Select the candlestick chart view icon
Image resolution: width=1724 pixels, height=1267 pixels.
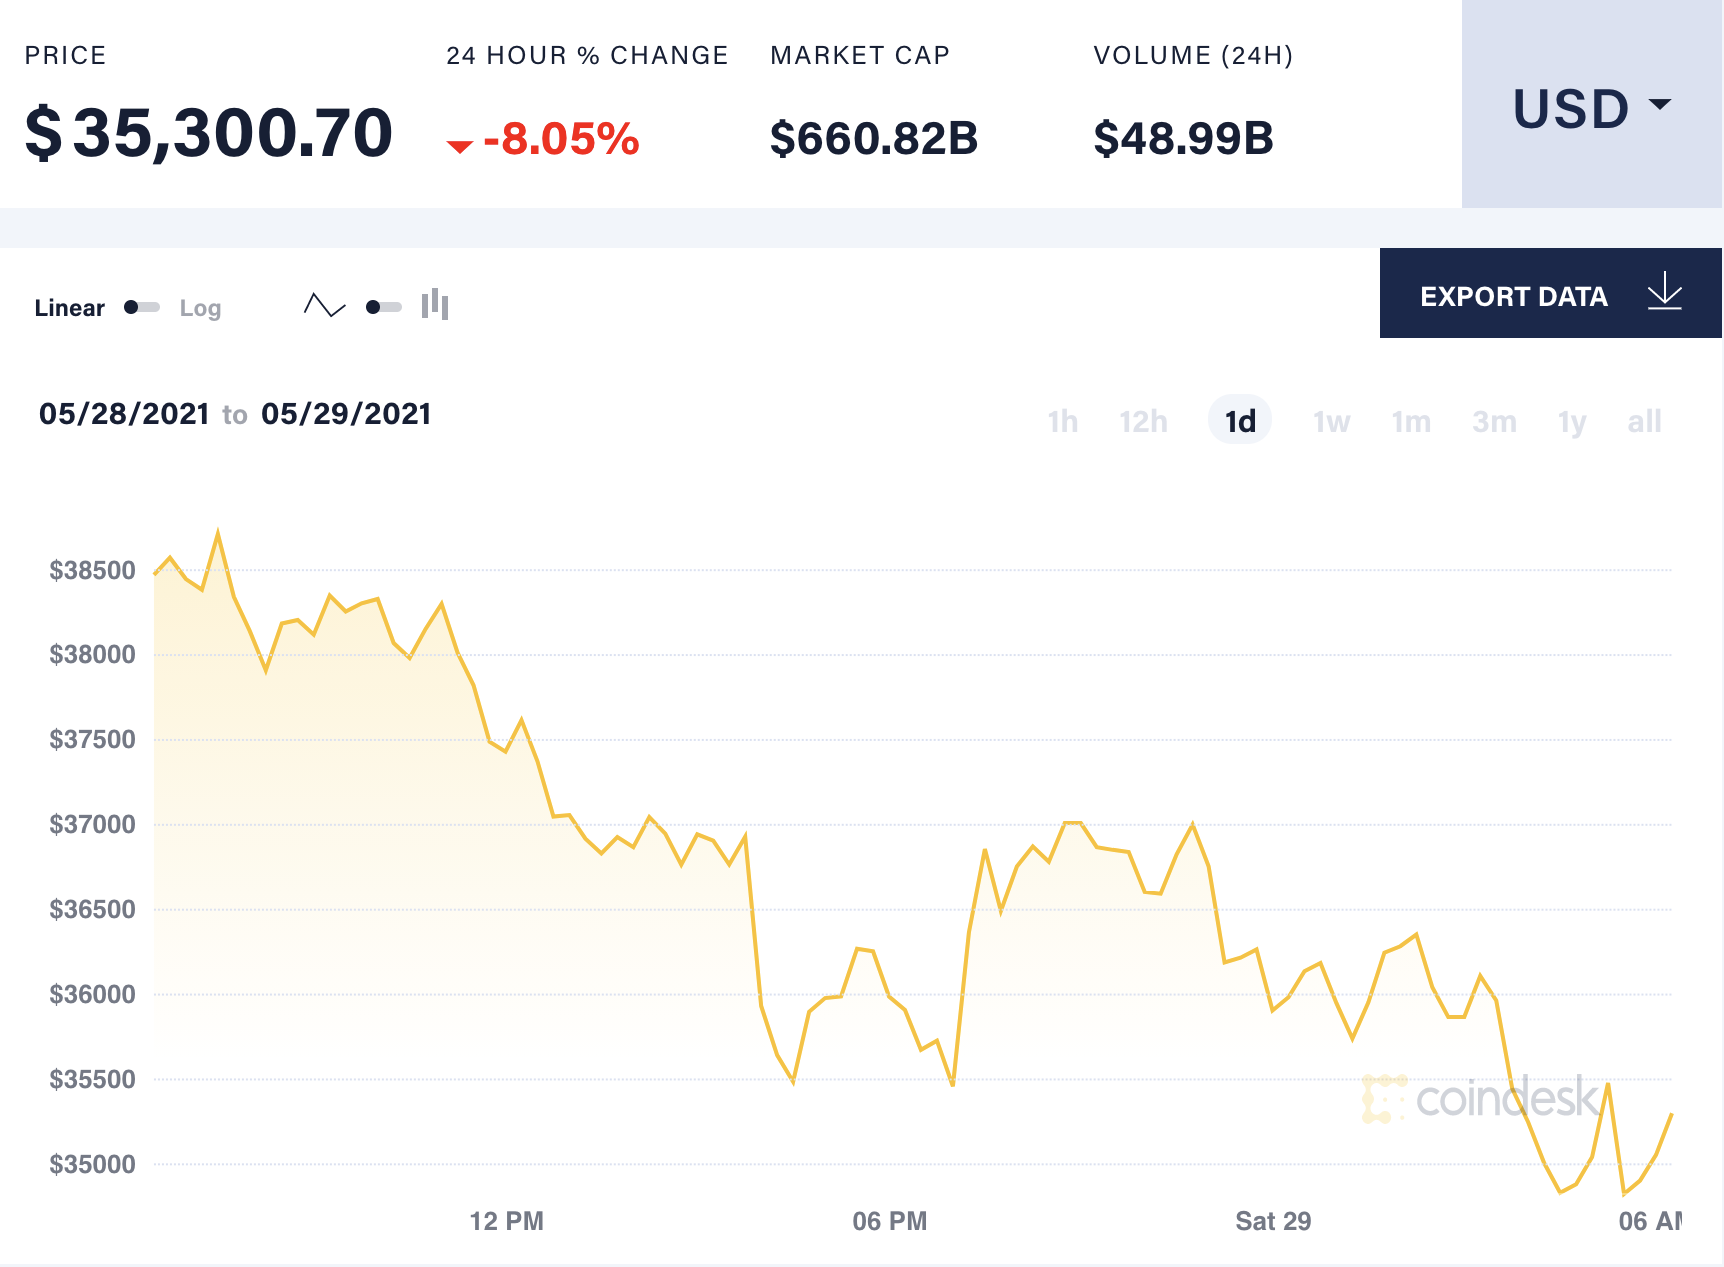point(434,305)
